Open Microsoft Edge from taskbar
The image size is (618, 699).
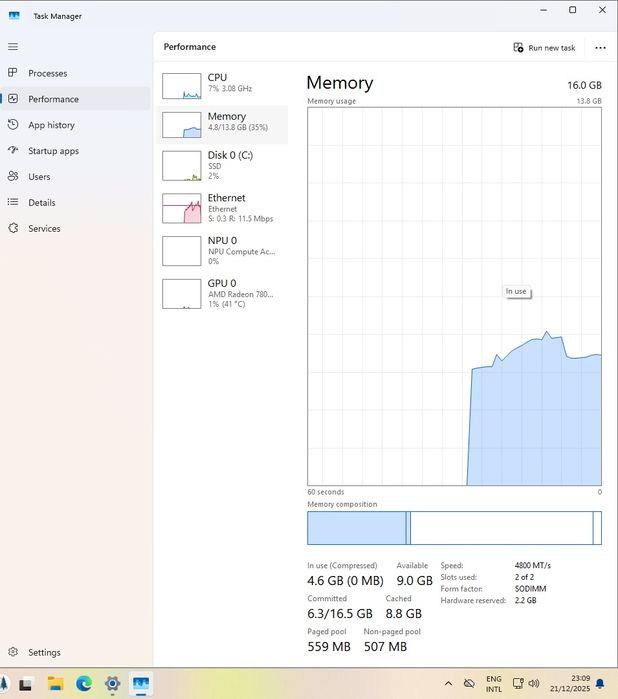pyautogui.click(x=84, y=684)
